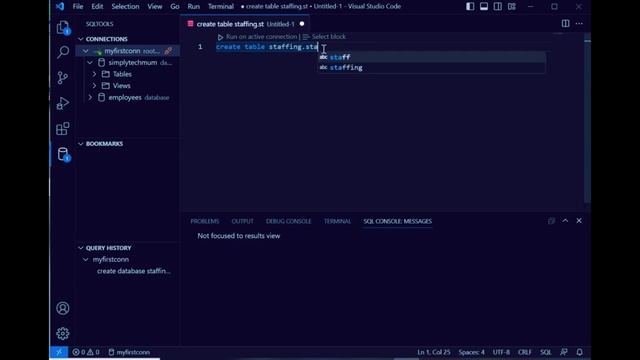Close the bottom panel
The height and width of the screenshot is (360, 640).
[579, 220]
